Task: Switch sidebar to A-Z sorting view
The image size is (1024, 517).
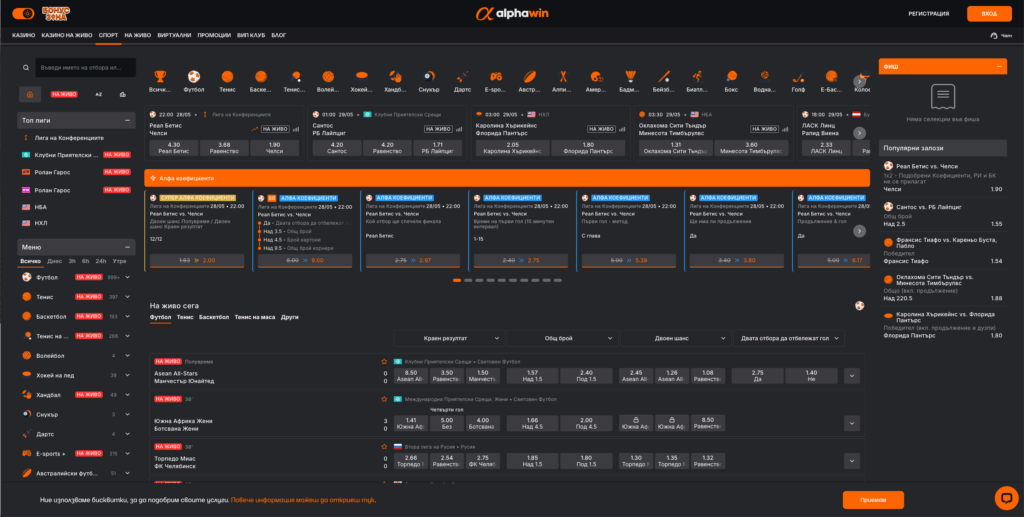Action: (98, 94)
